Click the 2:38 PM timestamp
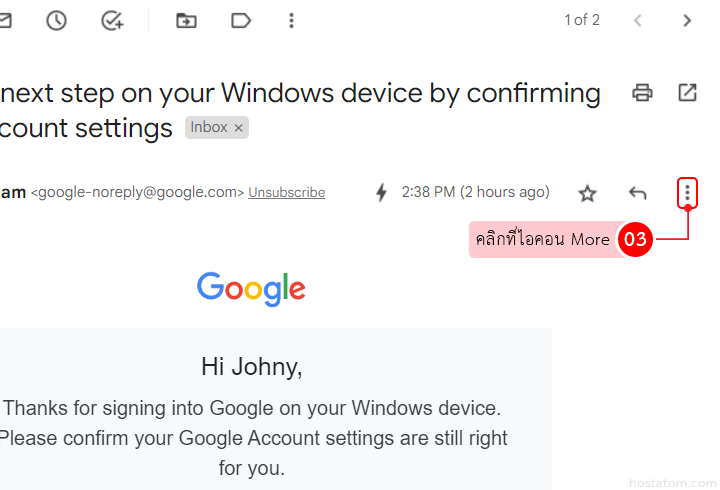 point(475,192)
